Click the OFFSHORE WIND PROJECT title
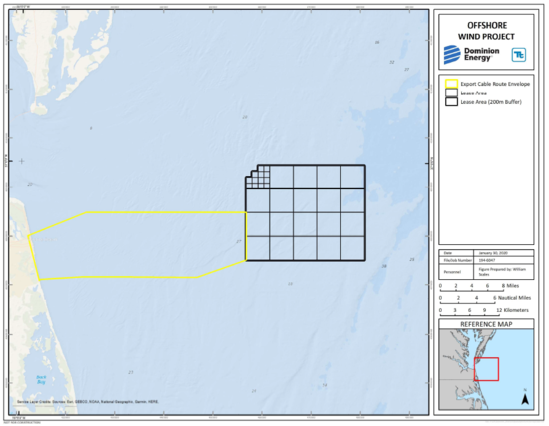 click(486, 31)
